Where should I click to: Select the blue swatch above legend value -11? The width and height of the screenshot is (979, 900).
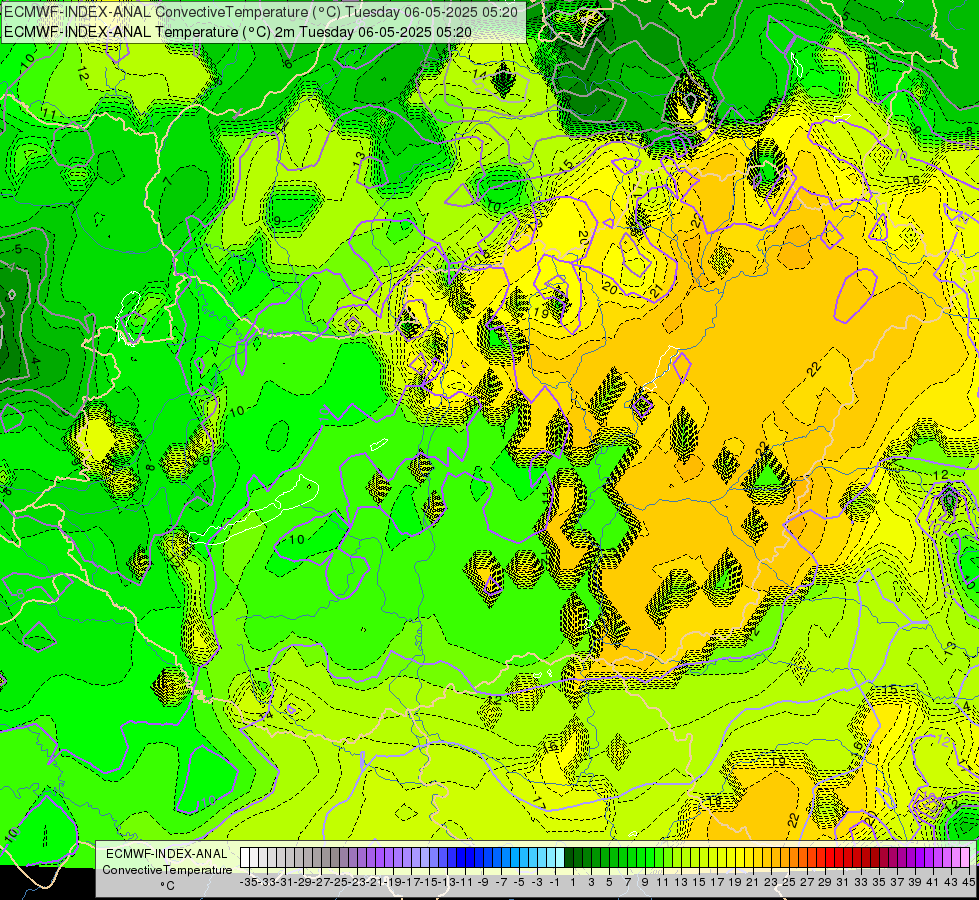tap(461, 858)
